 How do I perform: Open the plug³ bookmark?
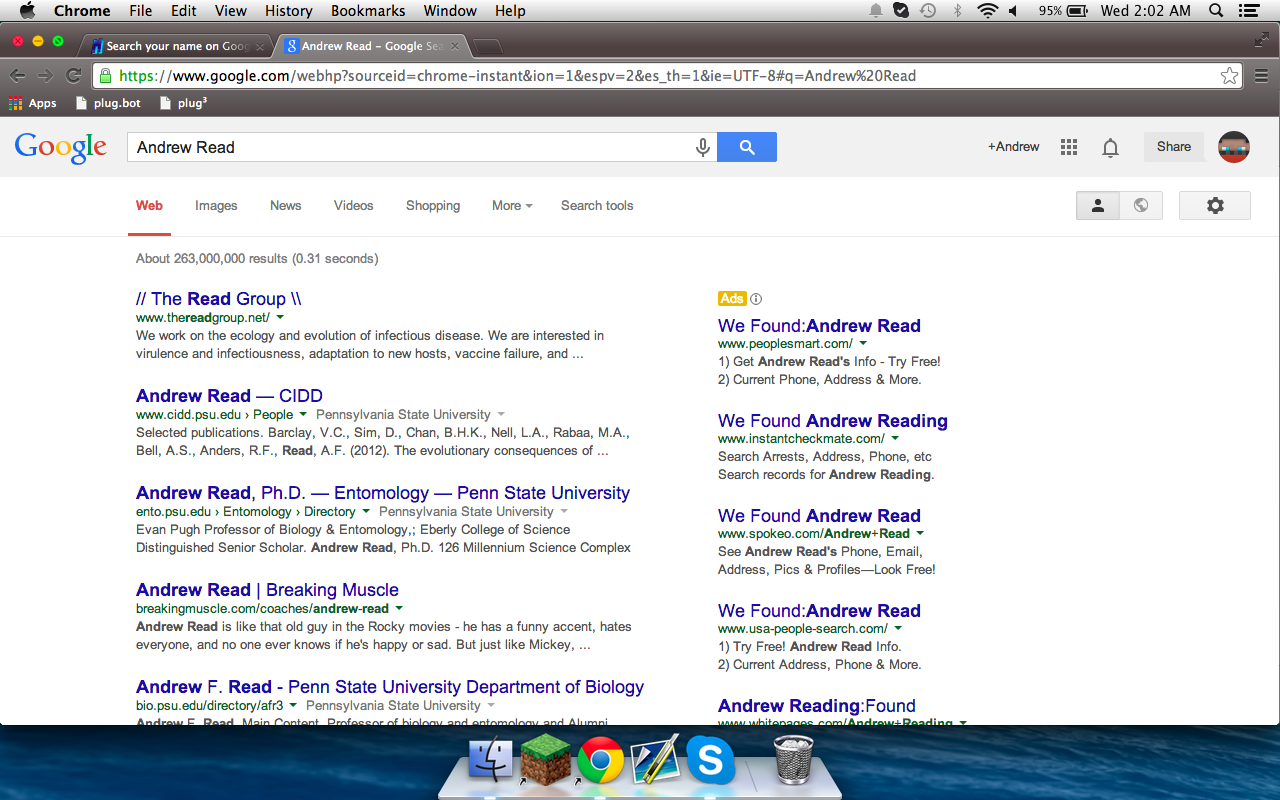[x=183, y=103]
